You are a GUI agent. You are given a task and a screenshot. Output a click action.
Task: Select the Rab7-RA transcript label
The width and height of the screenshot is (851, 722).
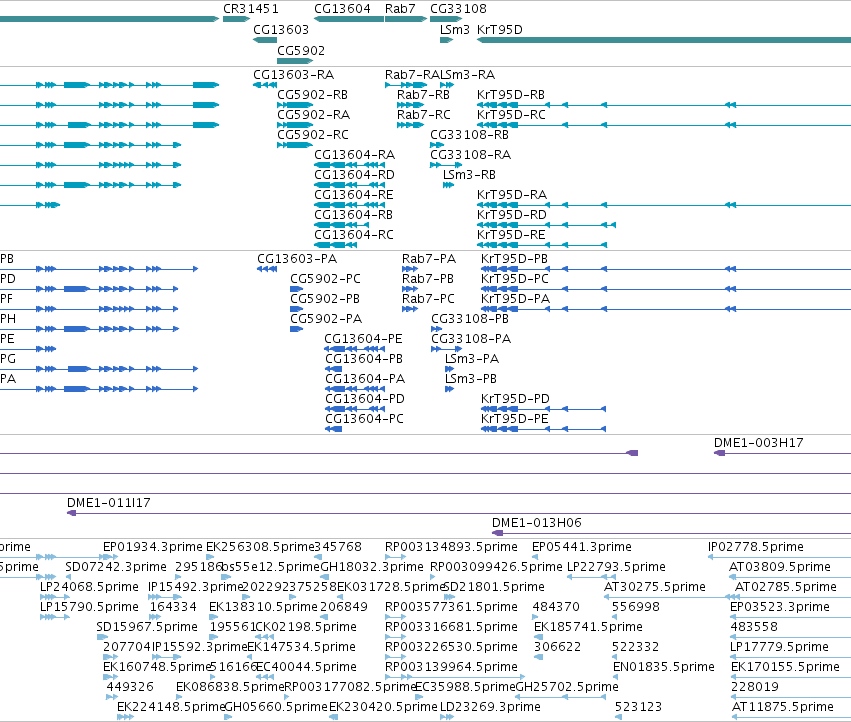coord(412,74)
